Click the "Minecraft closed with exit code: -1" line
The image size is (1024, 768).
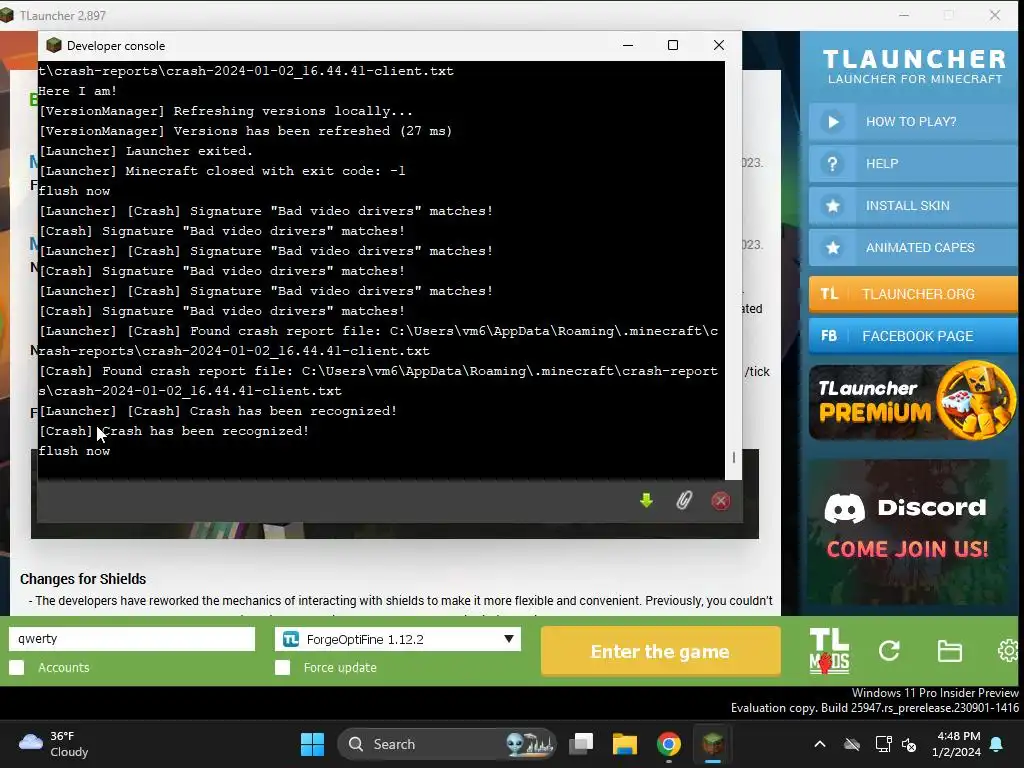click(x=222, y=171)
